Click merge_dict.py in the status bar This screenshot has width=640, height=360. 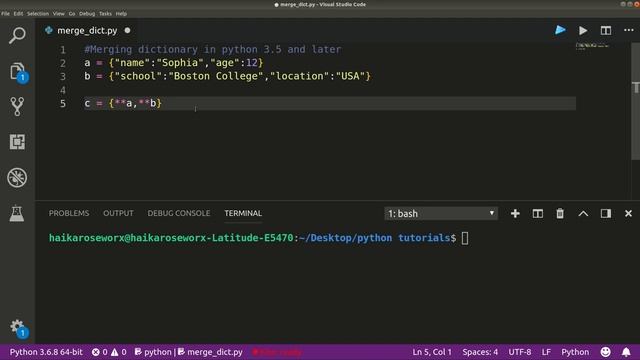click(210, 352)
